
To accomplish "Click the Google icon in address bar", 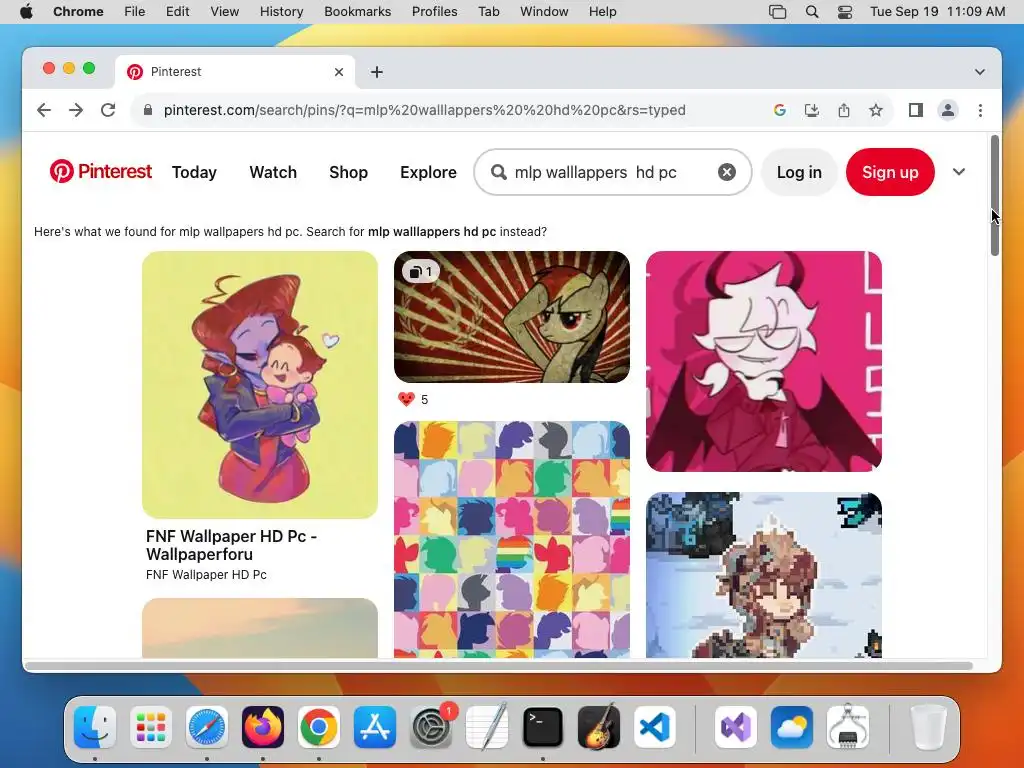I will pos(779,110).
